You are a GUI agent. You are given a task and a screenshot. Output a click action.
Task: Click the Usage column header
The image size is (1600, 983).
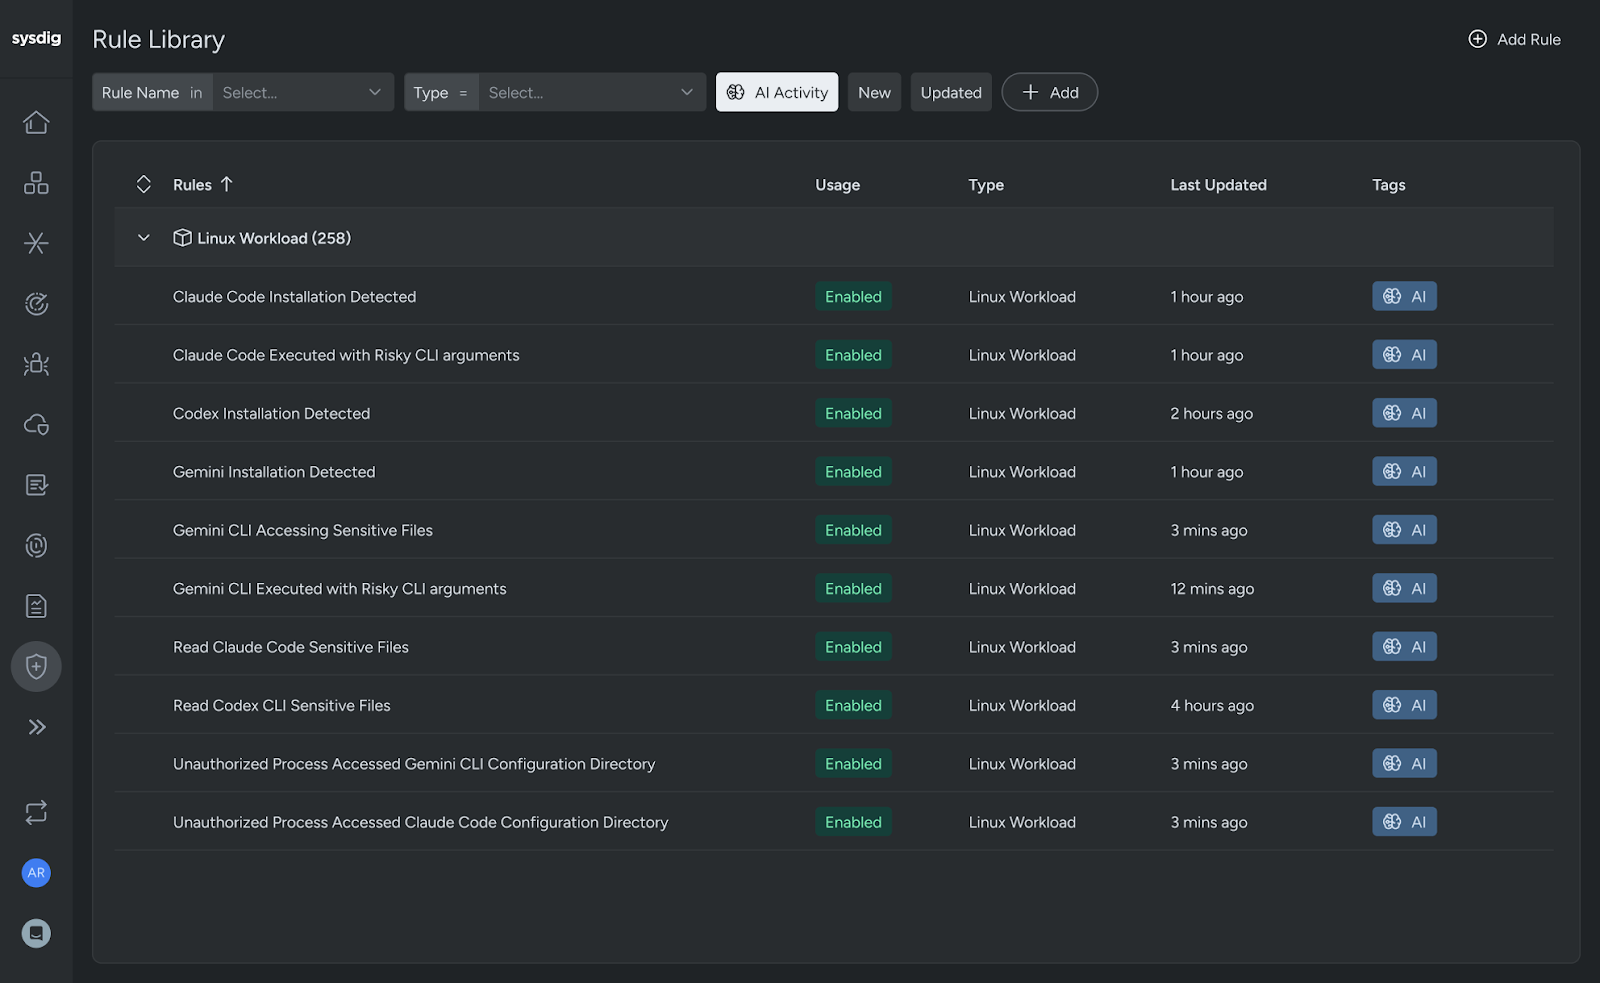click(x=837, y=185)
